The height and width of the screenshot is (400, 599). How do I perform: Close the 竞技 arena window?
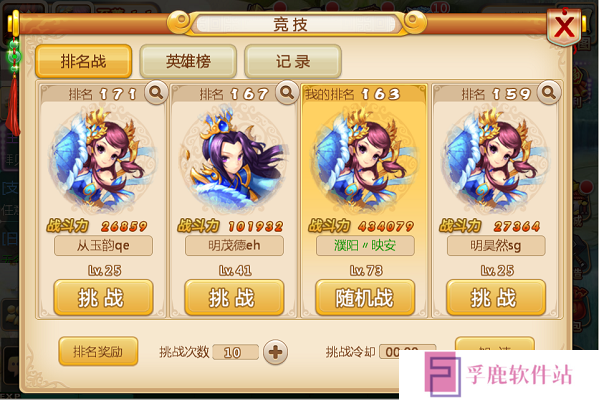click(x=564, y=27)
